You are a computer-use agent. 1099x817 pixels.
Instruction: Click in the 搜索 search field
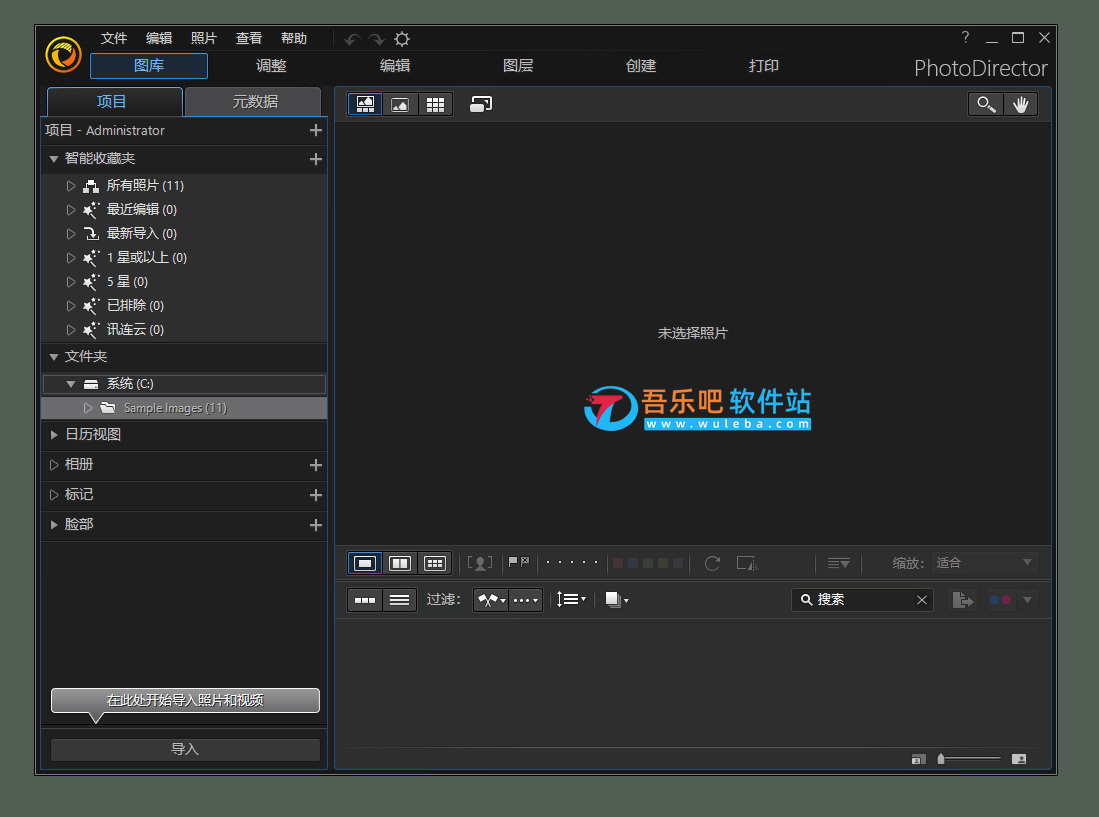[862, 600]
